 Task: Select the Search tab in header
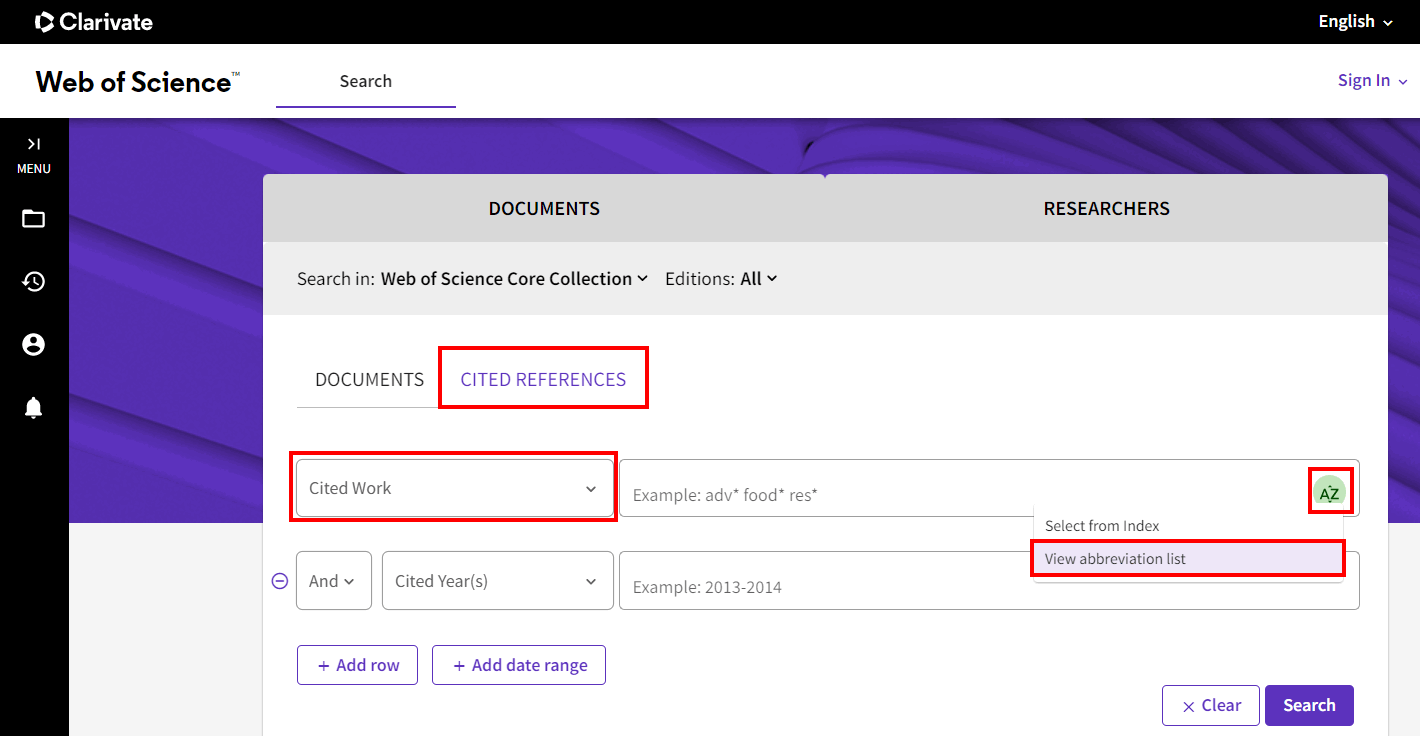(x=366, y=81)
